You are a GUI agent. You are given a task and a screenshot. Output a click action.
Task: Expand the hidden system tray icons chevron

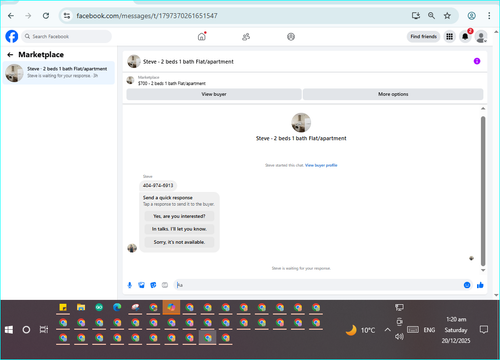(387, 330)
